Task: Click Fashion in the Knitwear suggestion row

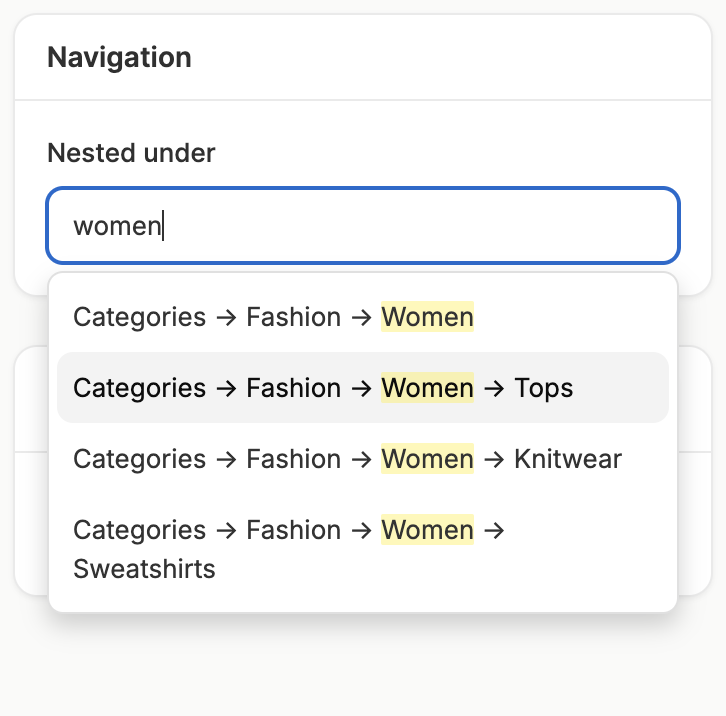Action: click(x=293, y=459)
